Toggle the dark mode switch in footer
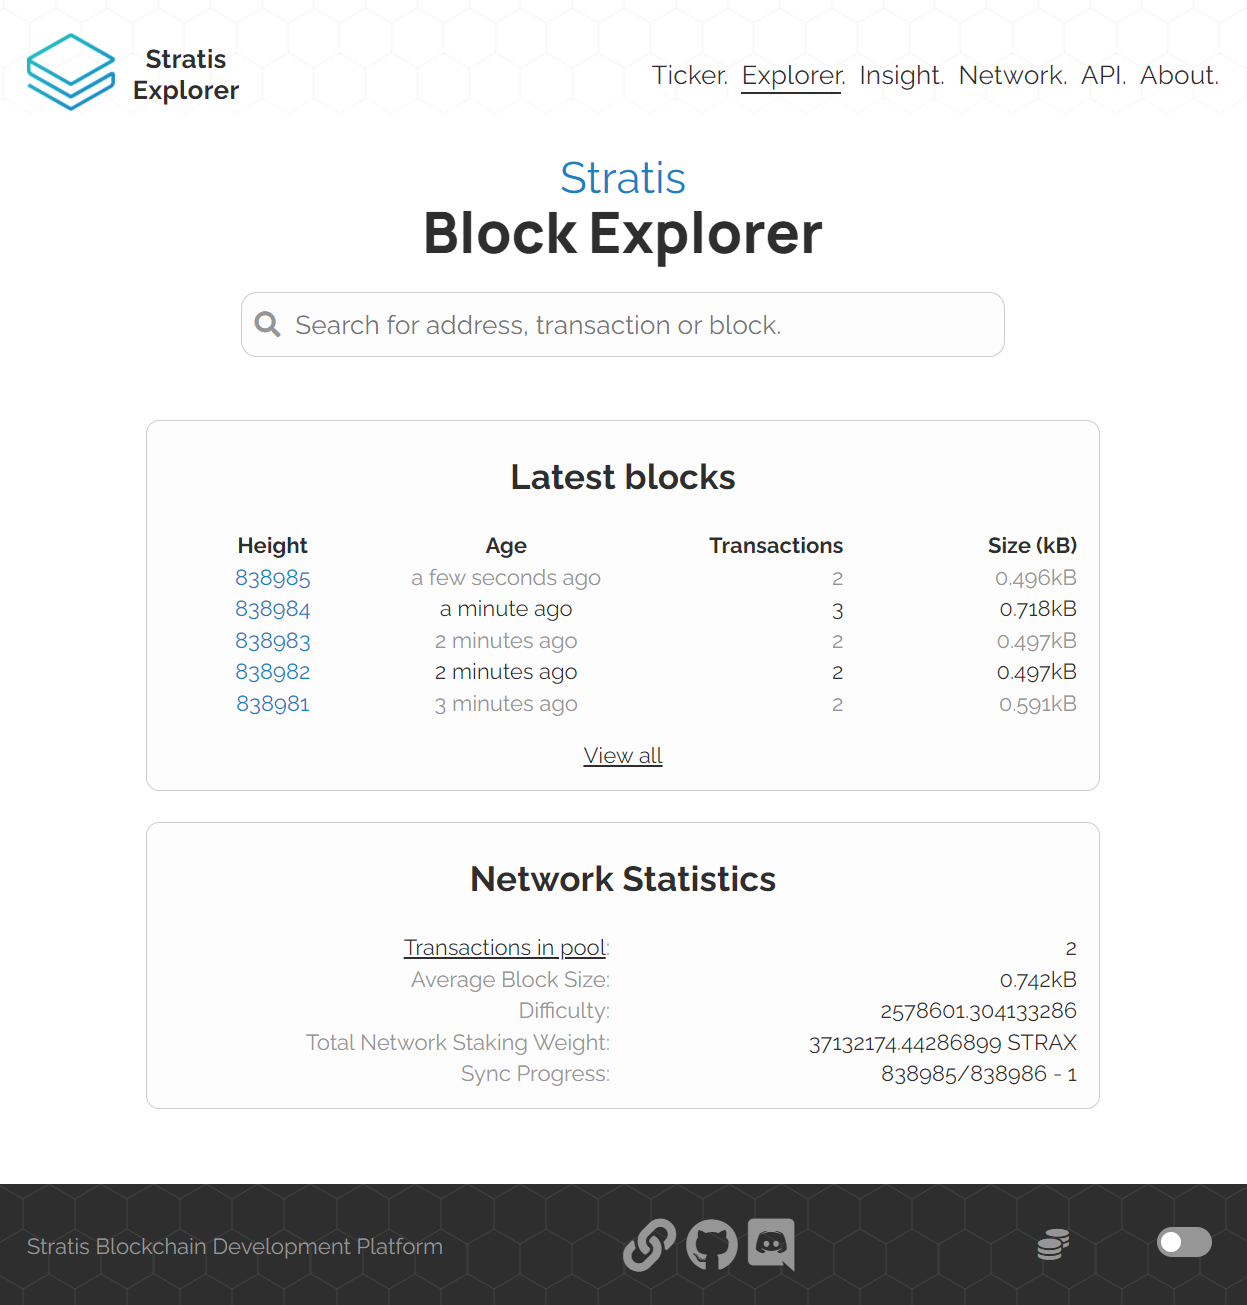1247x1305 pixels. 1184,1242
